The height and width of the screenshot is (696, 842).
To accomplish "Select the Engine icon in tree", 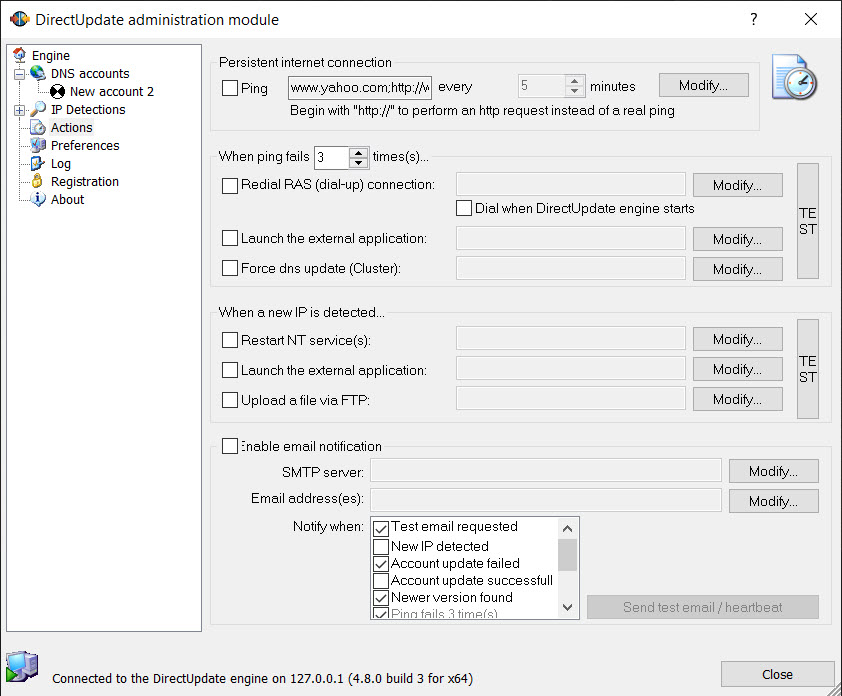I will tap(19, 55).
